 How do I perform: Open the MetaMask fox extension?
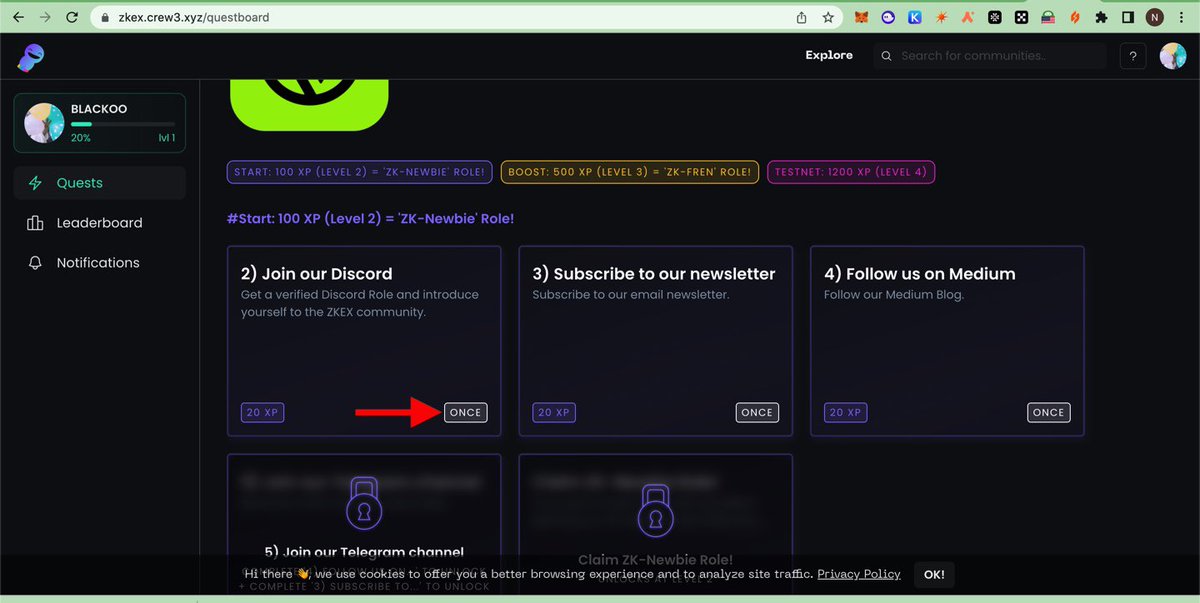pyautogui.click(x=862, y=17)
